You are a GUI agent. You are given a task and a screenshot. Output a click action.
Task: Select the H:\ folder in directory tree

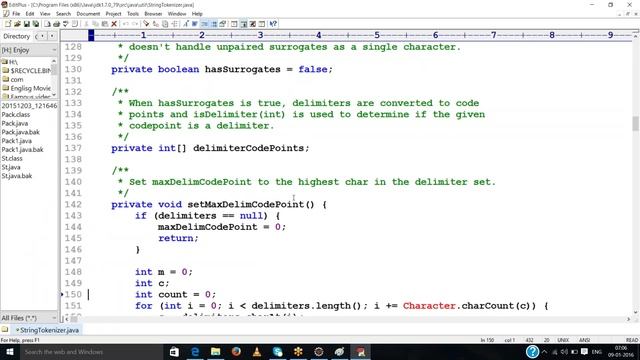[10, 62]
